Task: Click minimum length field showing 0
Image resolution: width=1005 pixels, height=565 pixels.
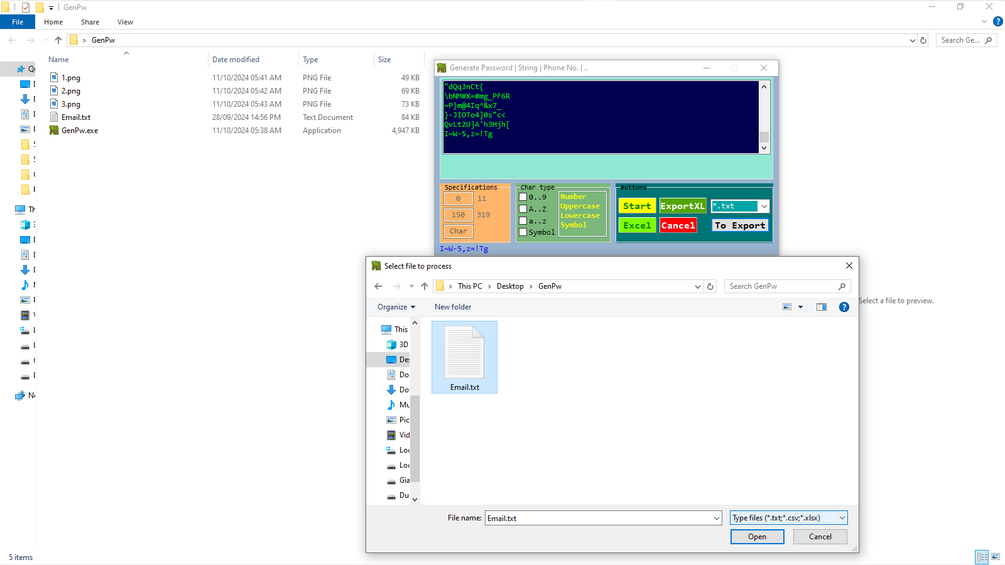Action: pos(458,199)
